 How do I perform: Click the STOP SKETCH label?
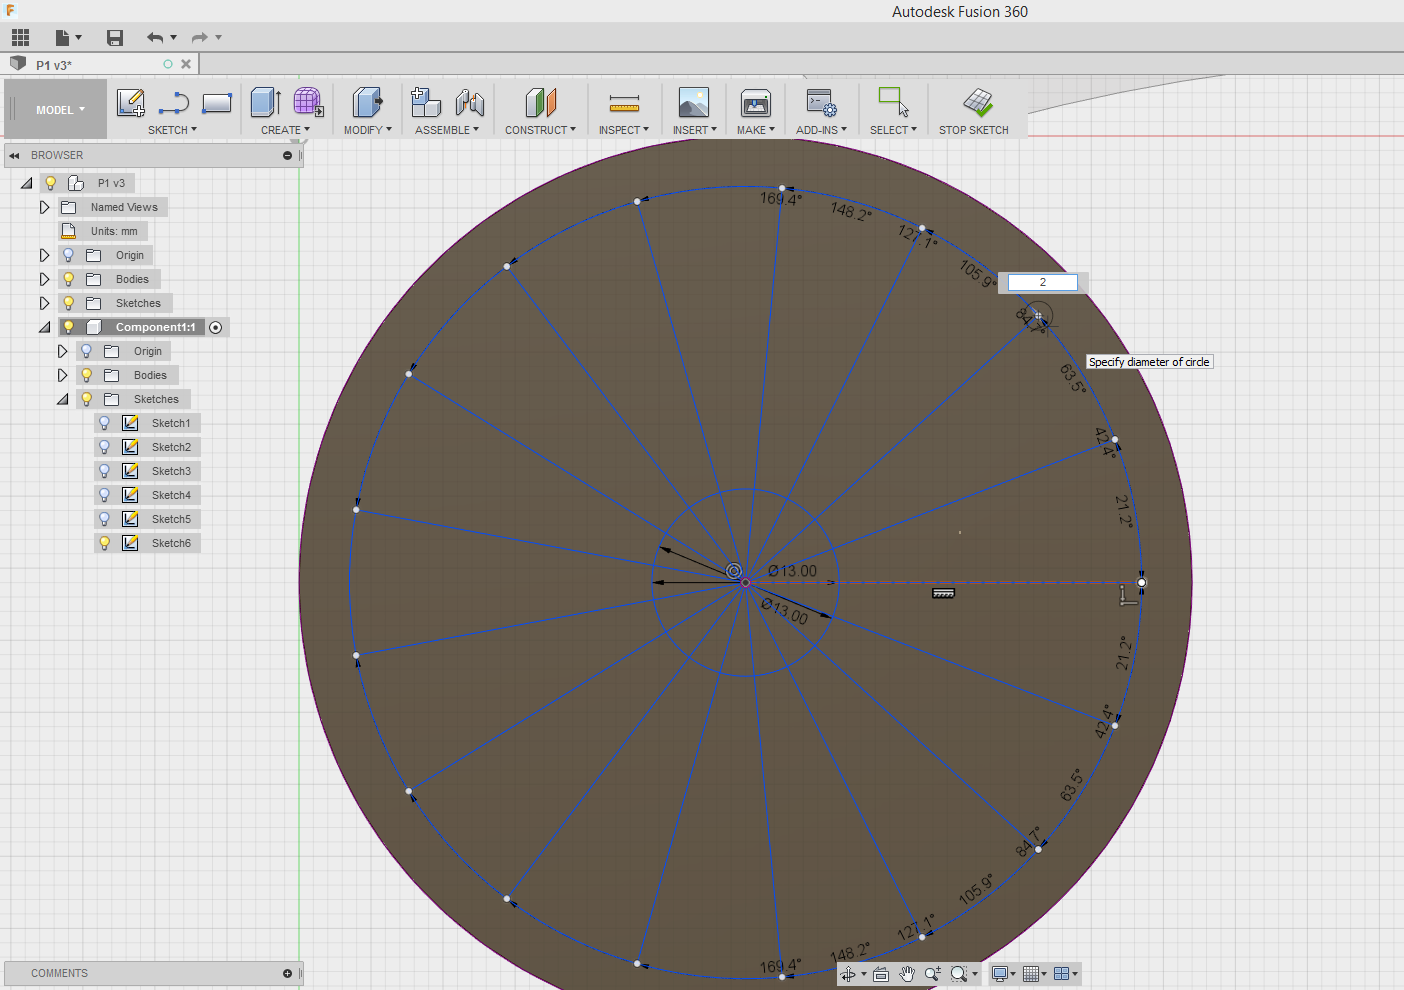coord(974,130)
